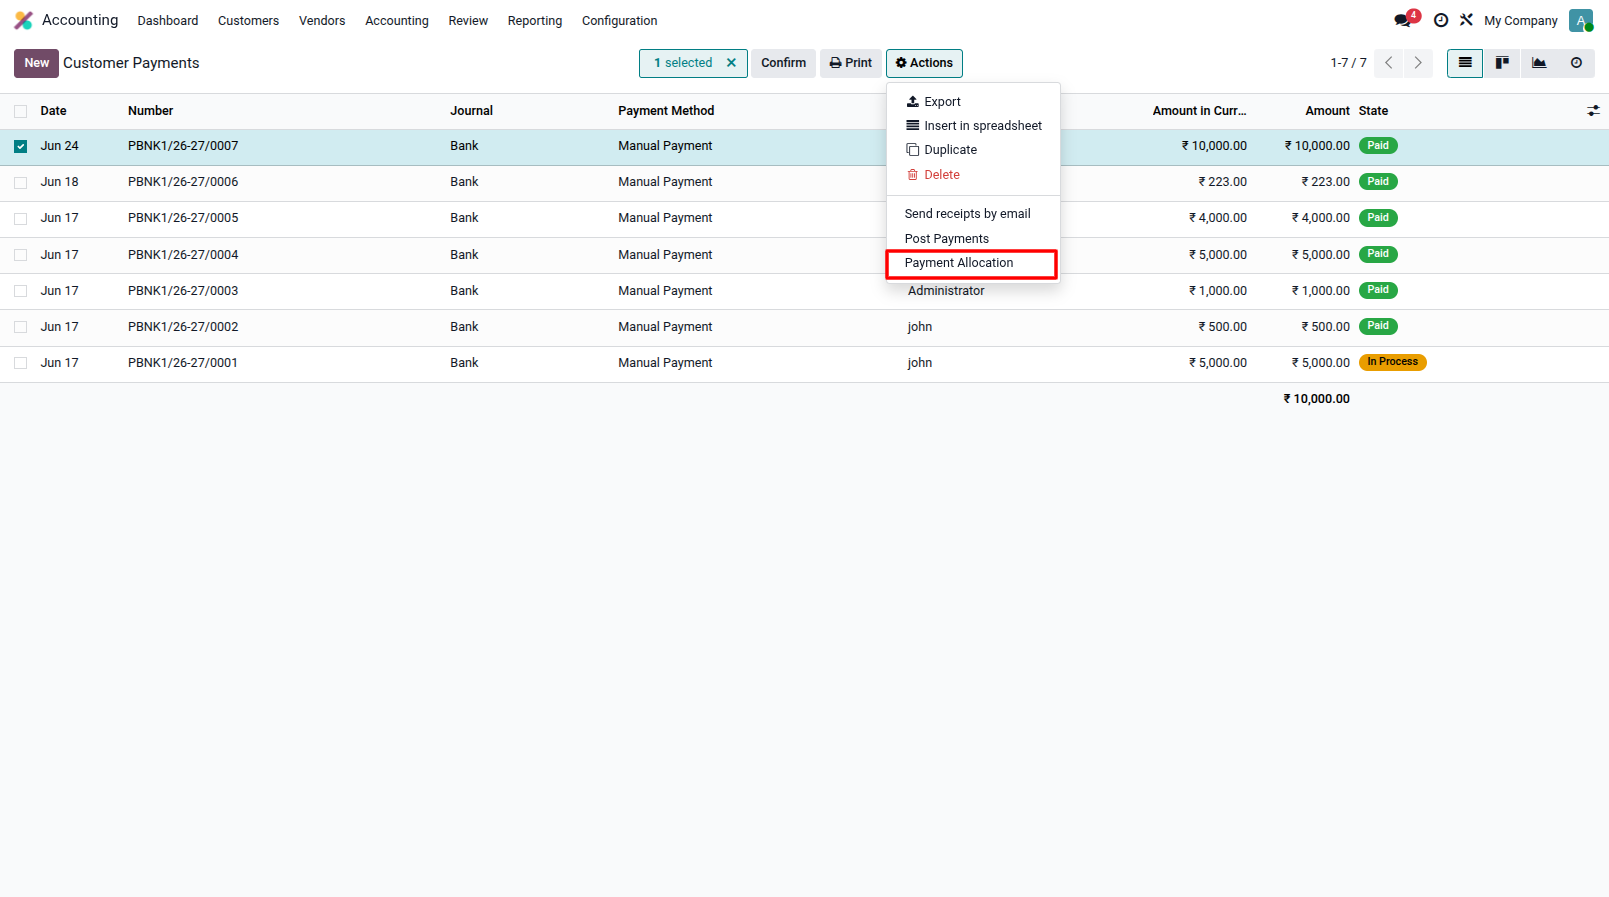Screen dimensions: 1609x897
Task: Click the Odoo Accounting app logo icon
Action: coord(23,20)
